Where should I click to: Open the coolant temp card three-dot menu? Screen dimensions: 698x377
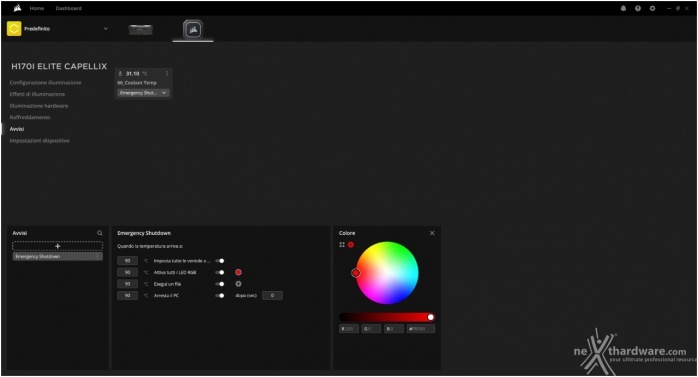(167, 73)
